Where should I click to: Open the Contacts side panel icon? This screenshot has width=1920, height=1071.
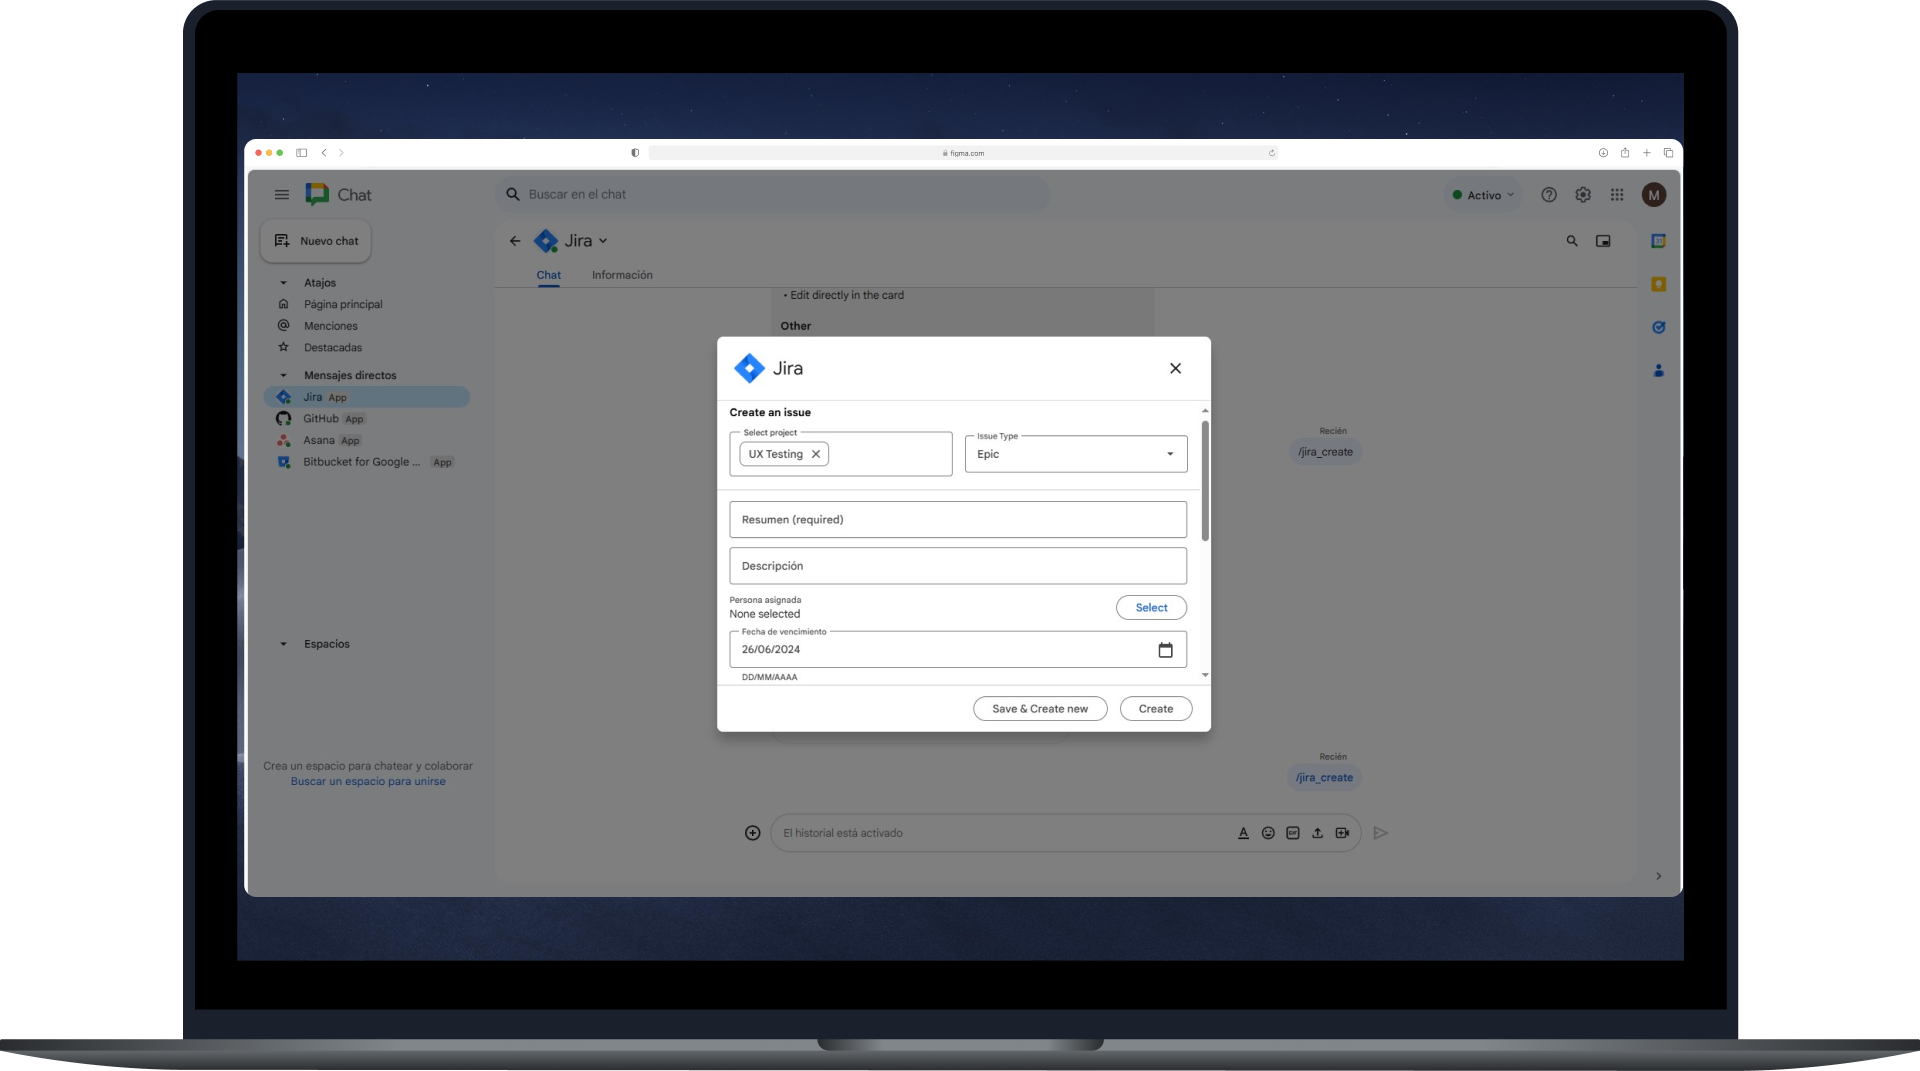pos(1658,370)
